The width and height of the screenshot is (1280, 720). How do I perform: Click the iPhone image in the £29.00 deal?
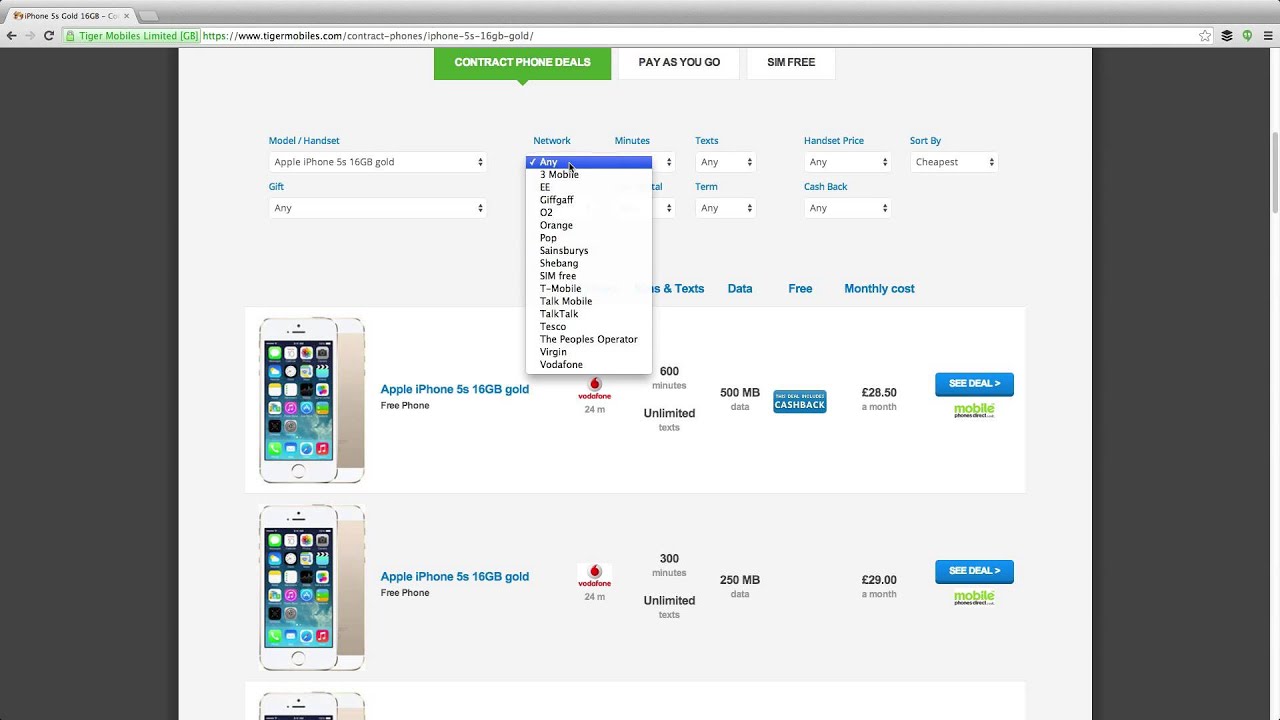pyautogui.click(x=312, y=587)
